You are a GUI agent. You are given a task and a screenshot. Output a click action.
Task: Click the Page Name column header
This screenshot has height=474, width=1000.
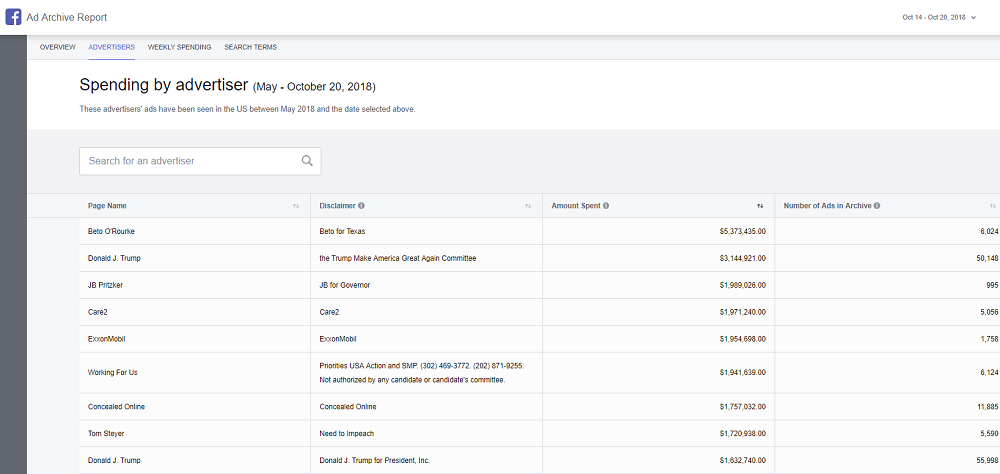point(107,206)
